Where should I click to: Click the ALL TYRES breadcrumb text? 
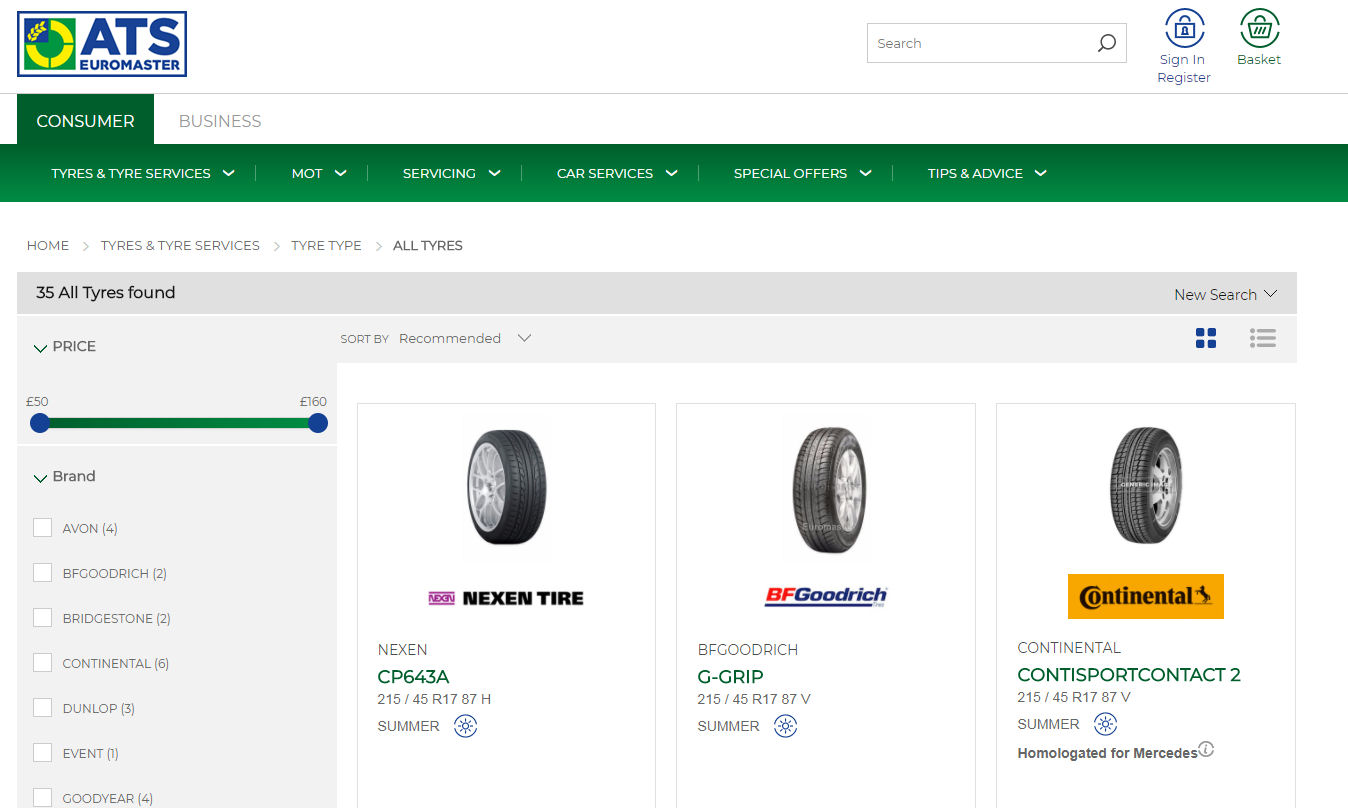[428, 245]
